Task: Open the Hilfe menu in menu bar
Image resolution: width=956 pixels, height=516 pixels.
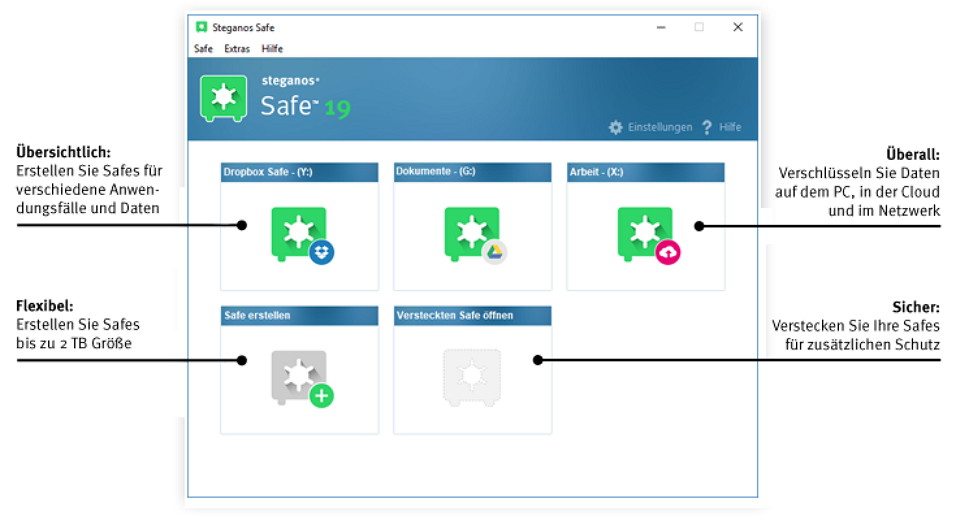Action: (x=272, y=49)
